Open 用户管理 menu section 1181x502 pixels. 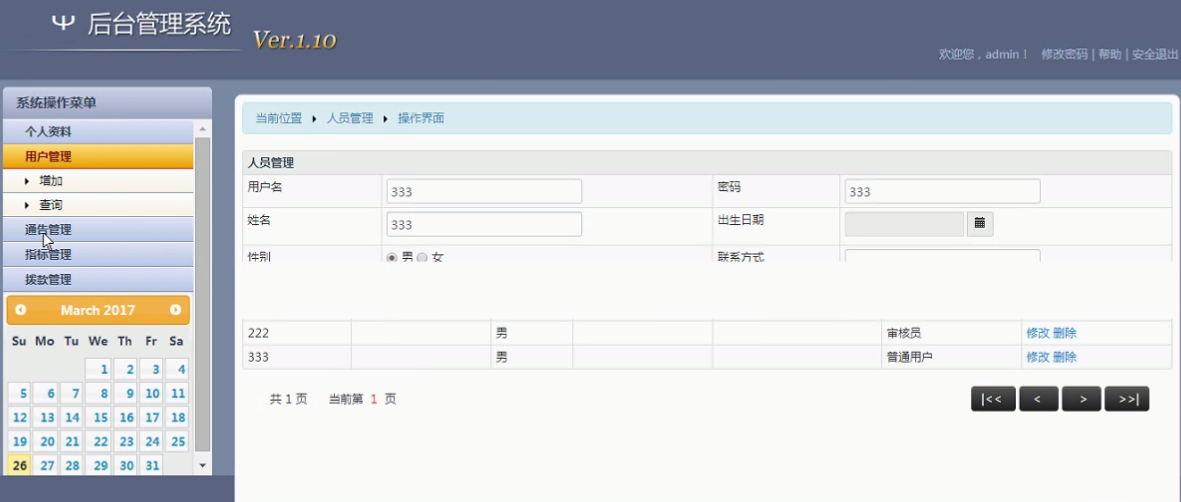point(98,156)
